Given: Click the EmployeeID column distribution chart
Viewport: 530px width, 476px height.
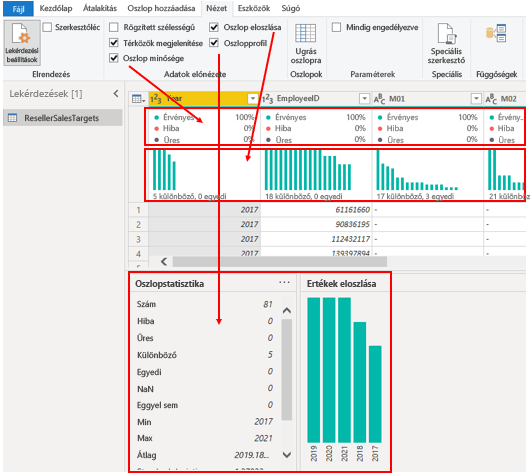Looking at the screenshot, I should click(x=308, y=170).
